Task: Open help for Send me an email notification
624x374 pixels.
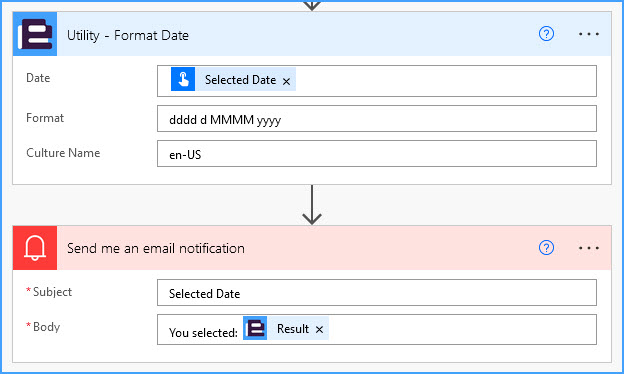Action: tap(546, 247)
